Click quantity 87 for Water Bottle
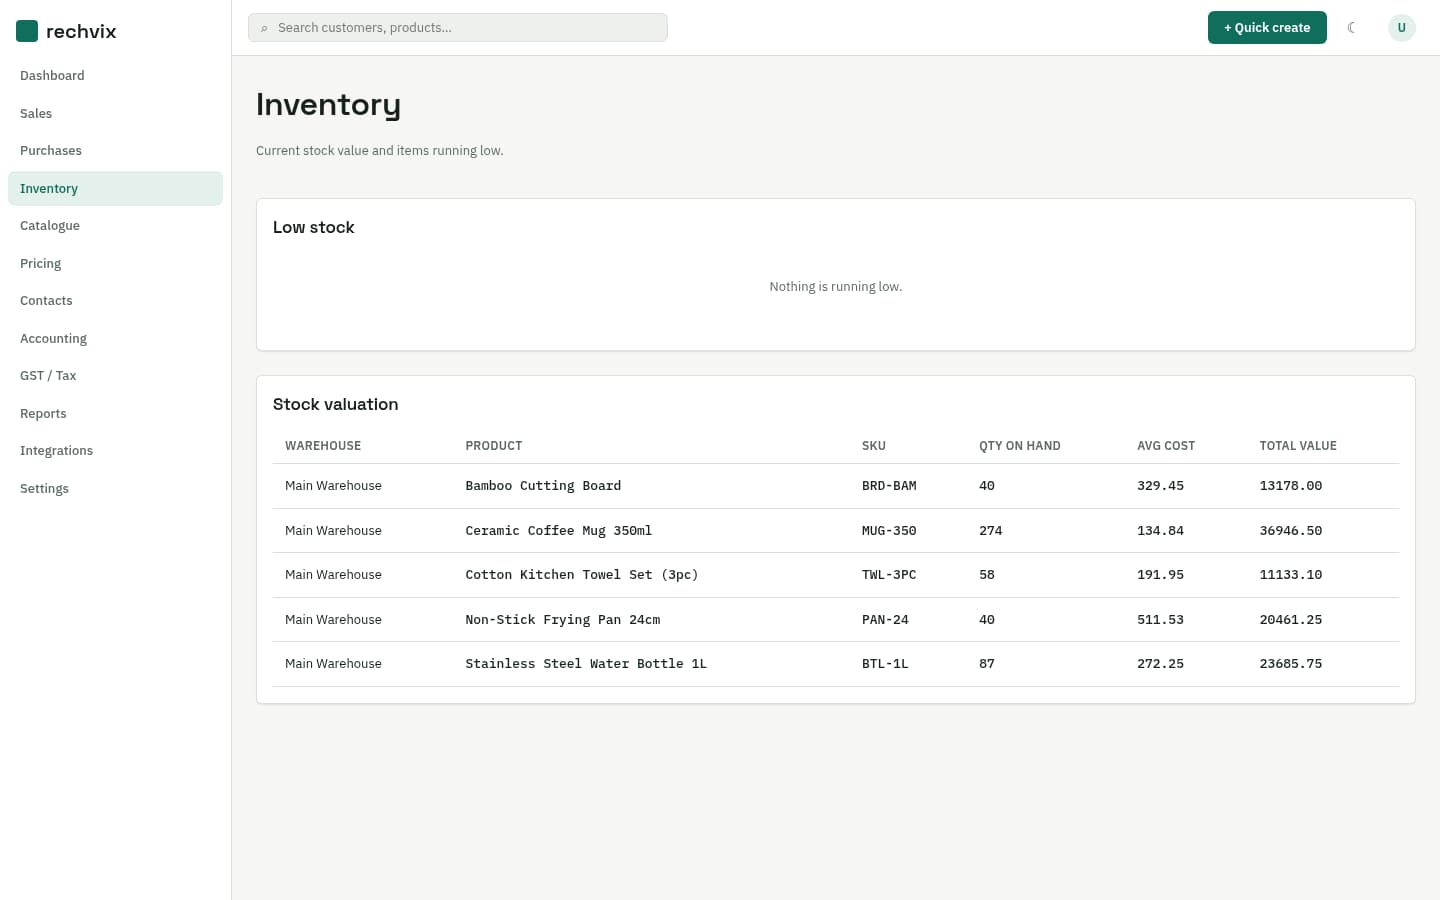1440x900 pixels. (987, 664)
